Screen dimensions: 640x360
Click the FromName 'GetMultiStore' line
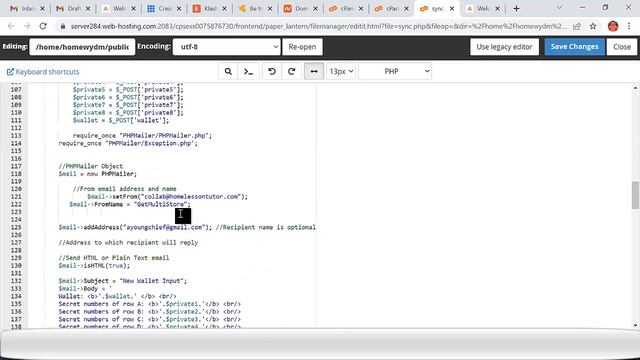pos(130,204)
